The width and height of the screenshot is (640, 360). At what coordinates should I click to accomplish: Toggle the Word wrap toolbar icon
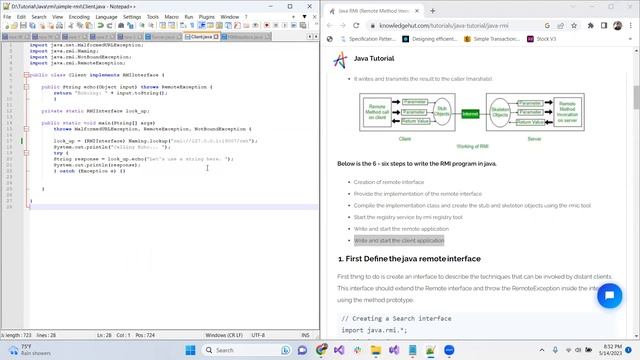183,25
